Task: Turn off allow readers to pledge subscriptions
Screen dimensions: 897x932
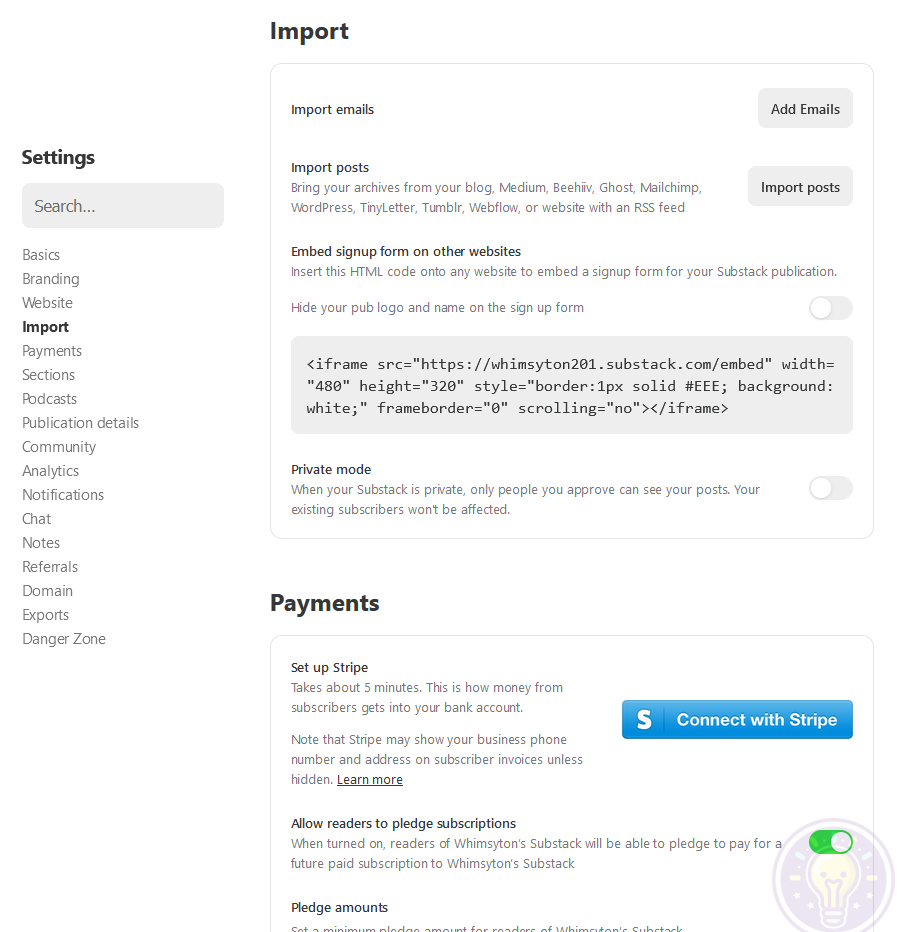Action: [830, 842]
